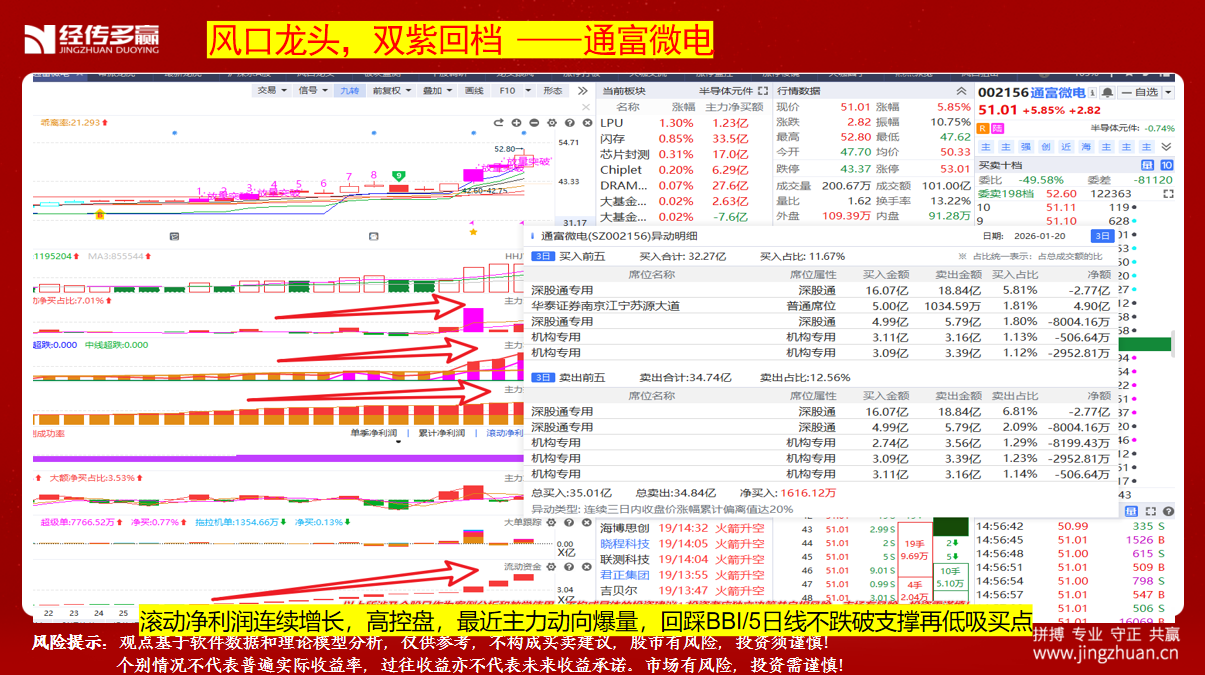Click the alert bell icon beside 通富微电
The image size is (1205, 675).
tap(1106, 92)
